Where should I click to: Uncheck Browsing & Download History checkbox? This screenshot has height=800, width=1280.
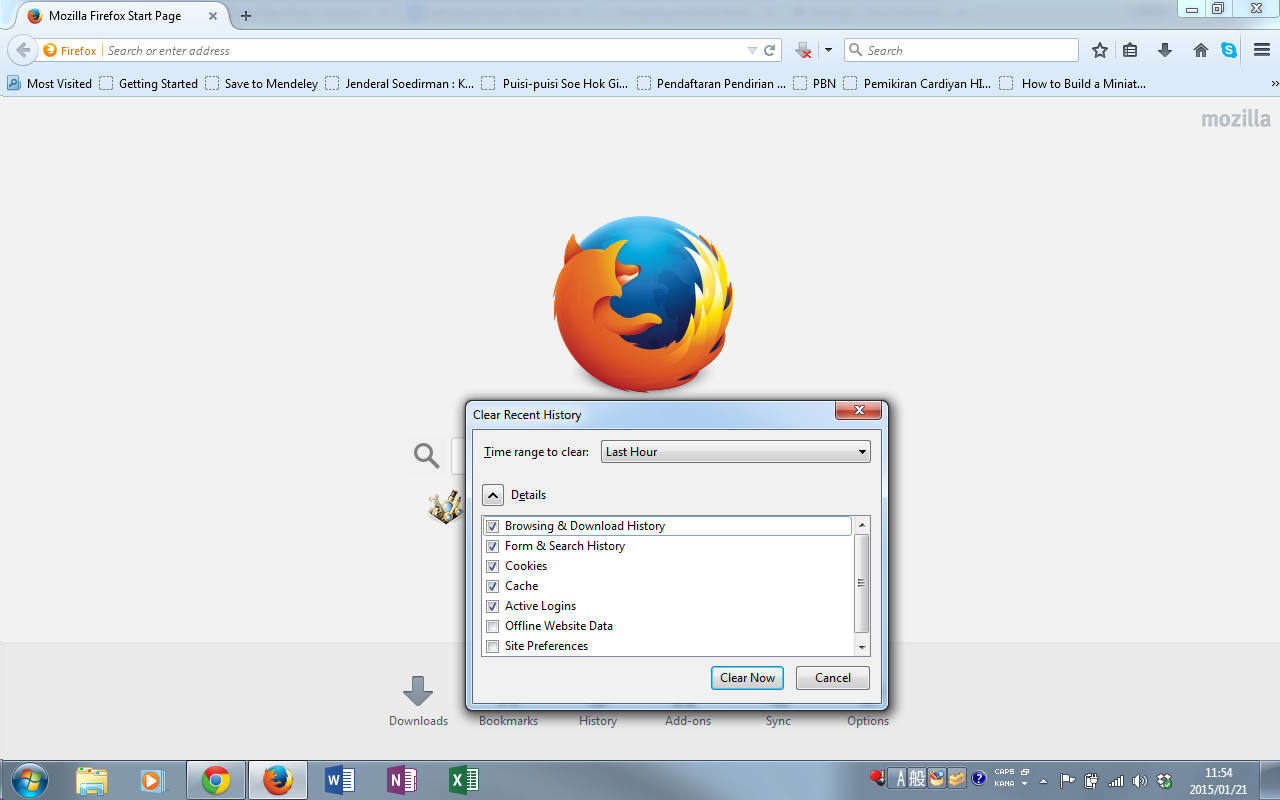tap(492, 526)
